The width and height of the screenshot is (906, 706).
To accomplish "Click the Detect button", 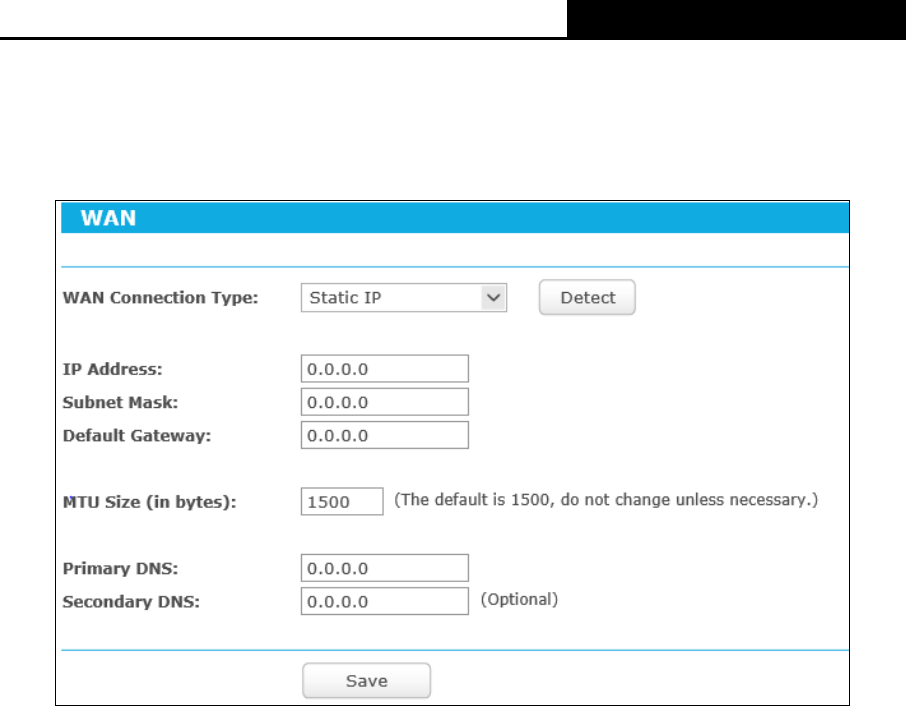I will click(x=587, y=298).
